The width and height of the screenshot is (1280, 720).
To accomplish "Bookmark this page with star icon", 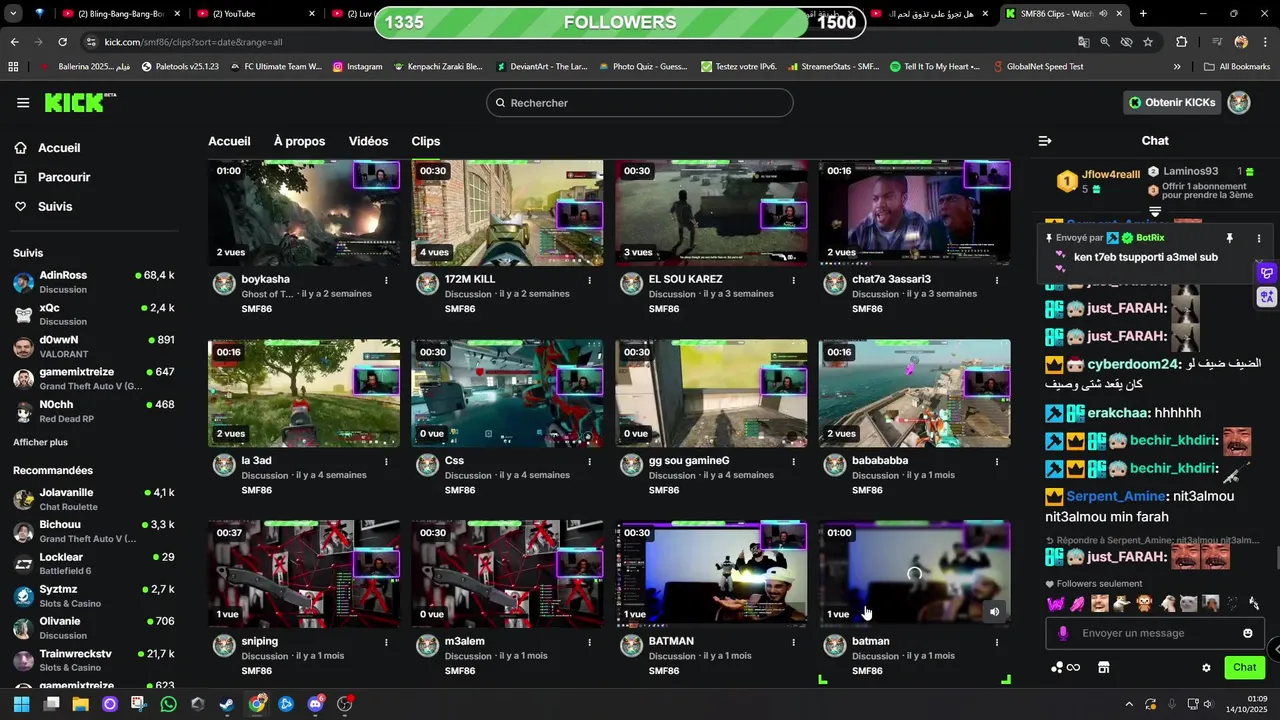I will point(1148,42).
